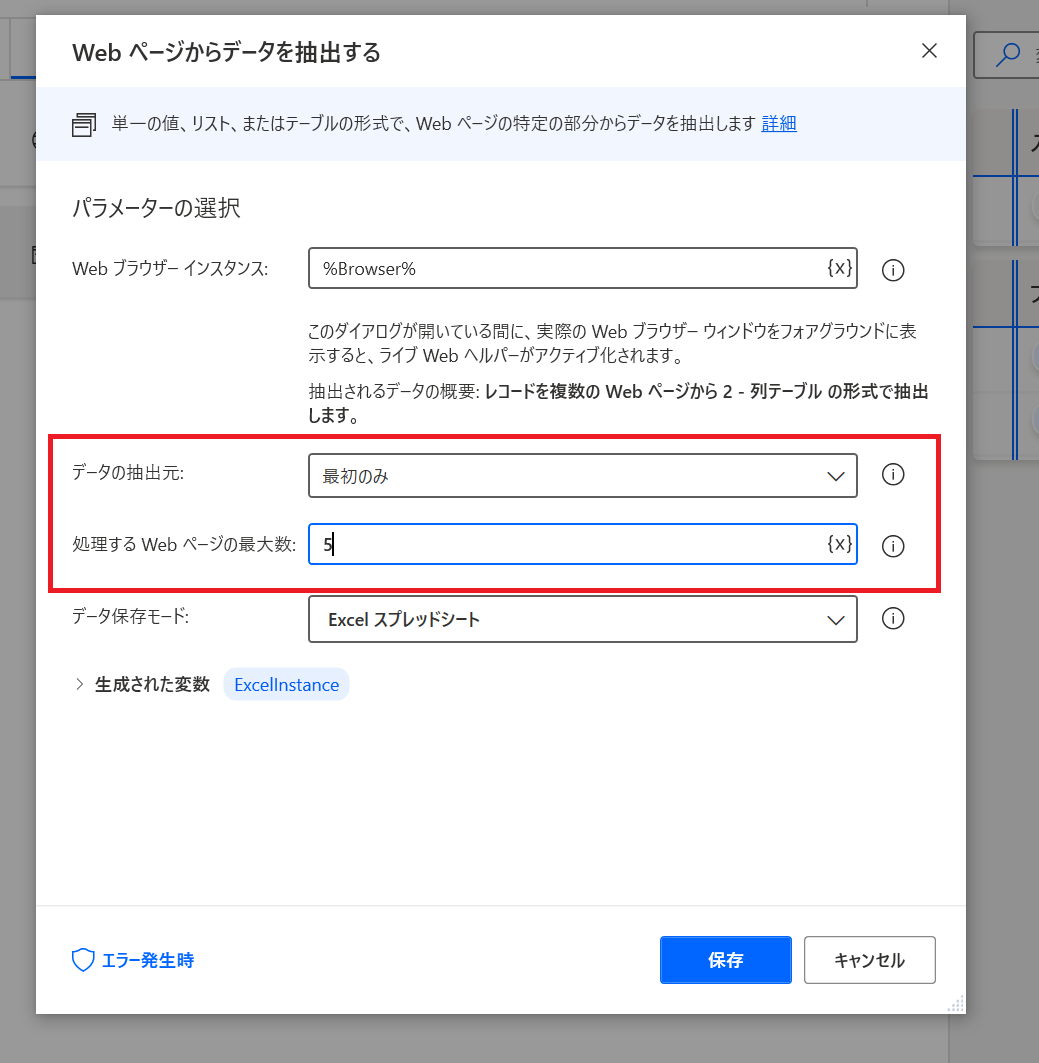This screenshot has height=1063, width=1039.
Task: Click the info icon beside データ保存モード
Action: click(893, 618)
